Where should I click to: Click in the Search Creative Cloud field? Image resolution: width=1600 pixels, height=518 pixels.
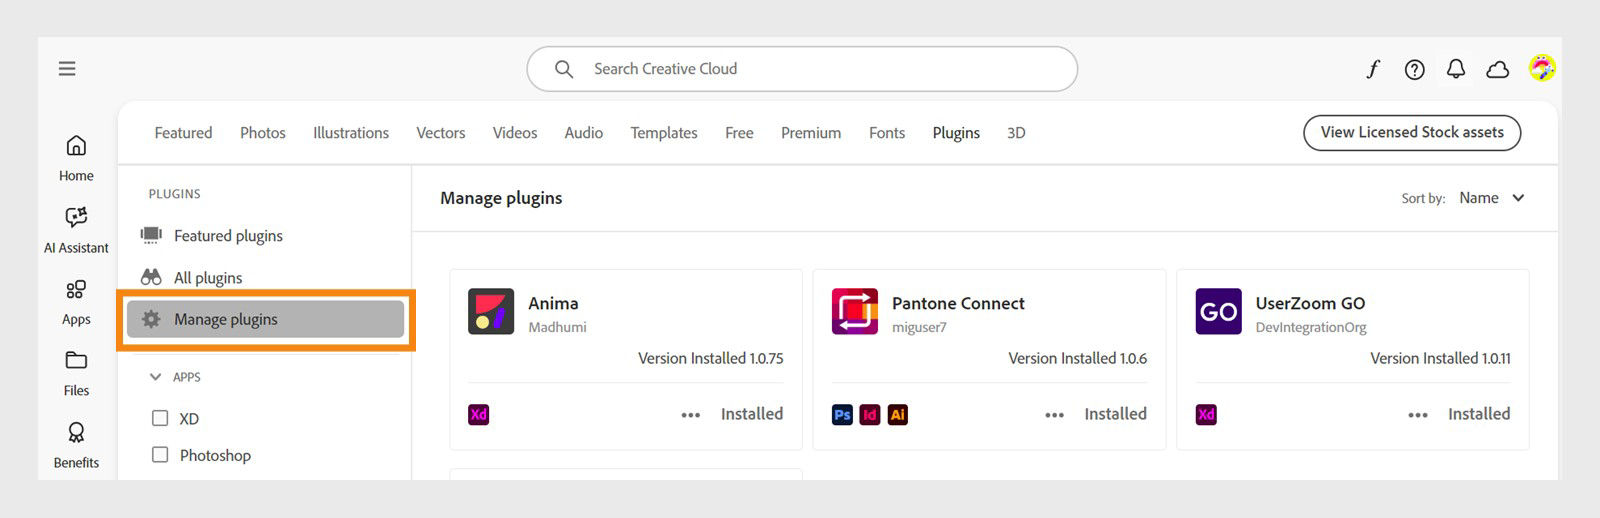(802, 69)
